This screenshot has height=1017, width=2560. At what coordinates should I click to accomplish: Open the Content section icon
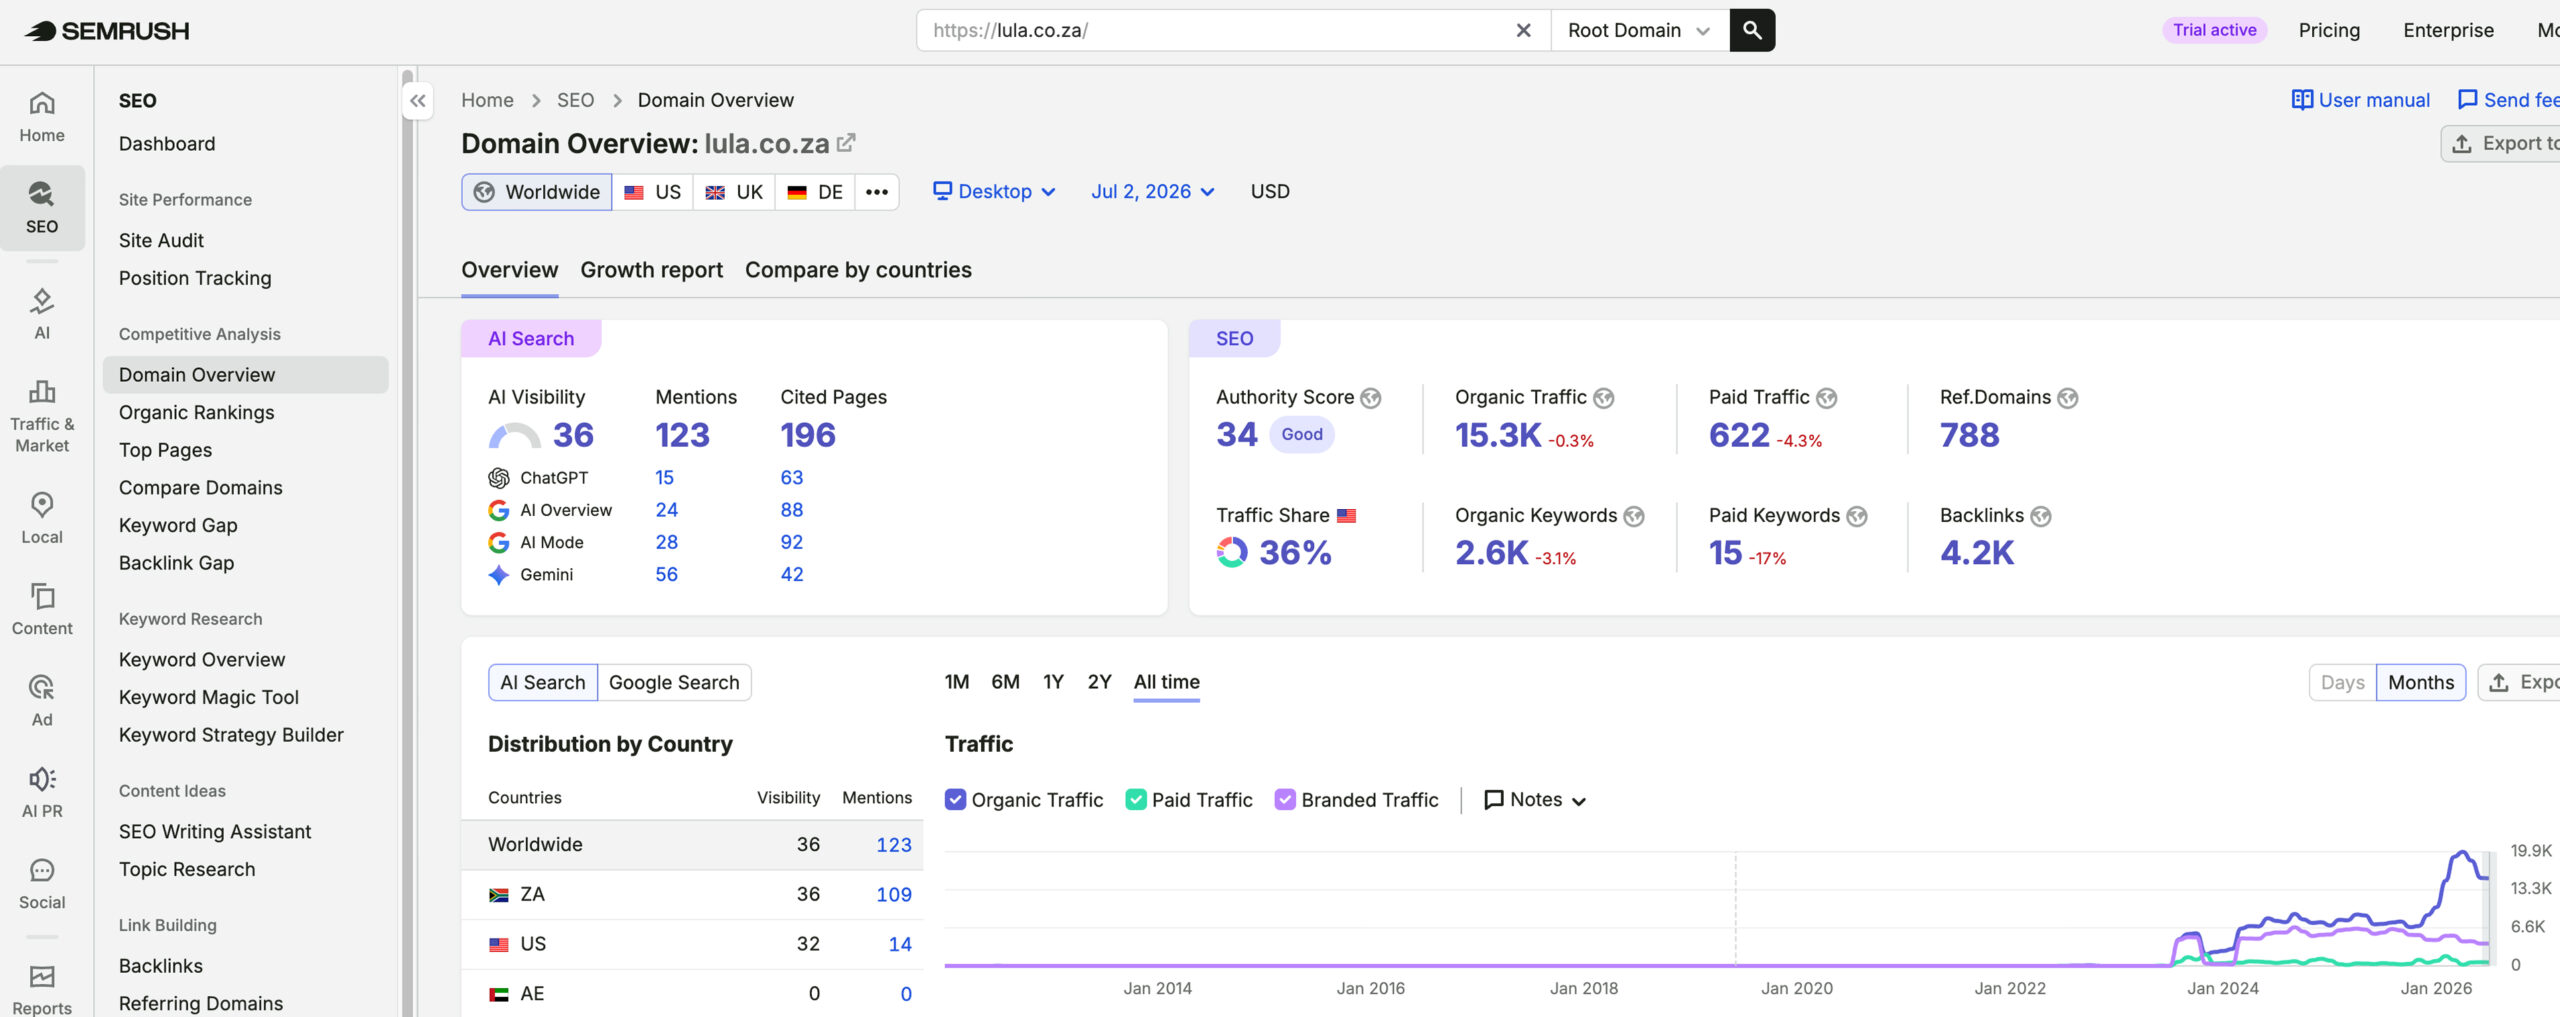42,609
